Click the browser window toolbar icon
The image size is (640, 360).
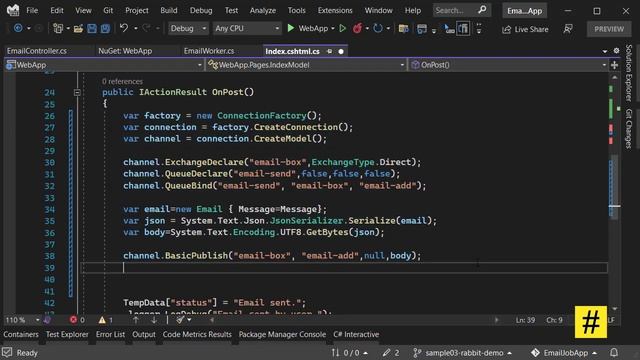(422, 29)
